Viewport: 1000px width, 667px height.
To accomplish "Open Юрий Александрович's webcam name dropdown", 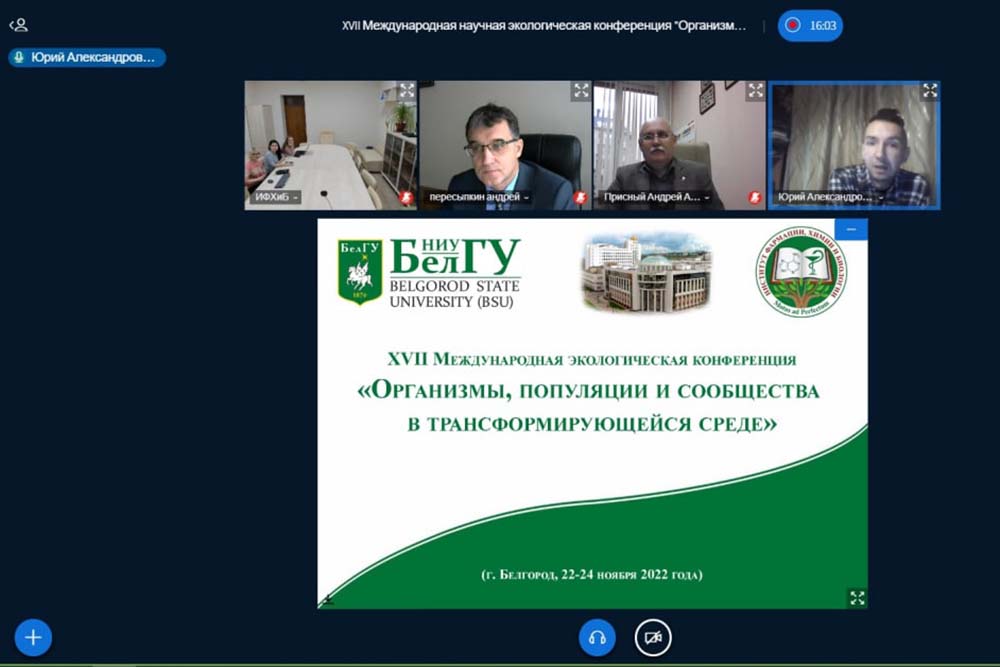I will pyautogui.click(x=825, y=198).
